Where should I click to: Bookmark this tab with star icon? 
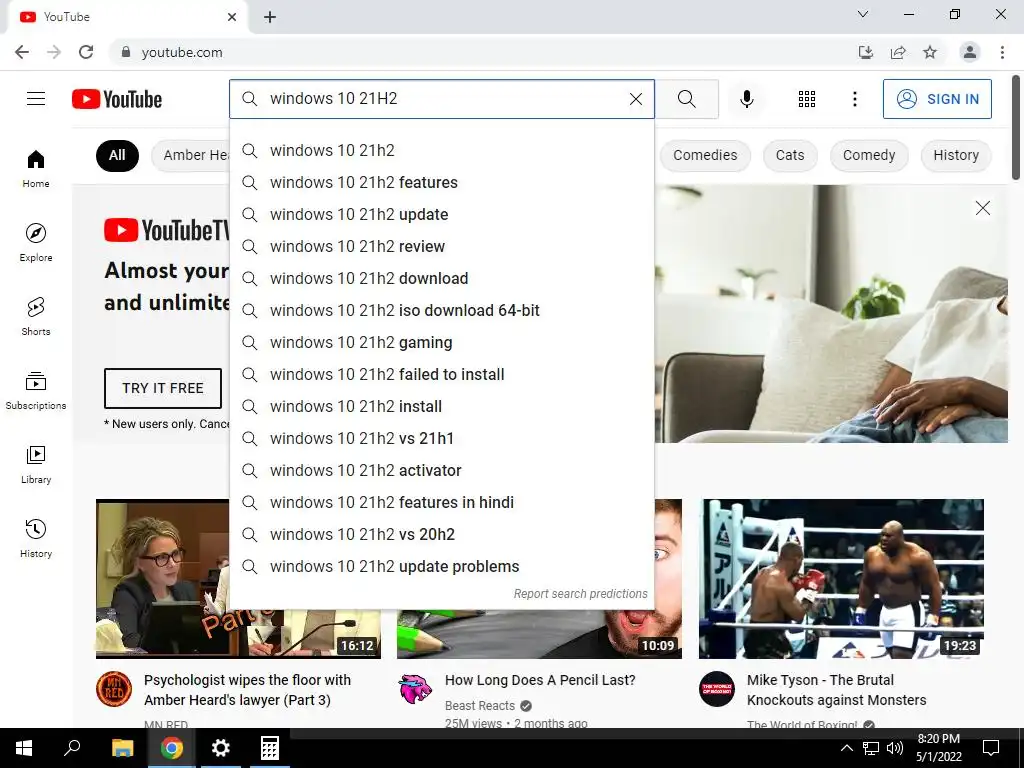click(930, 52)
